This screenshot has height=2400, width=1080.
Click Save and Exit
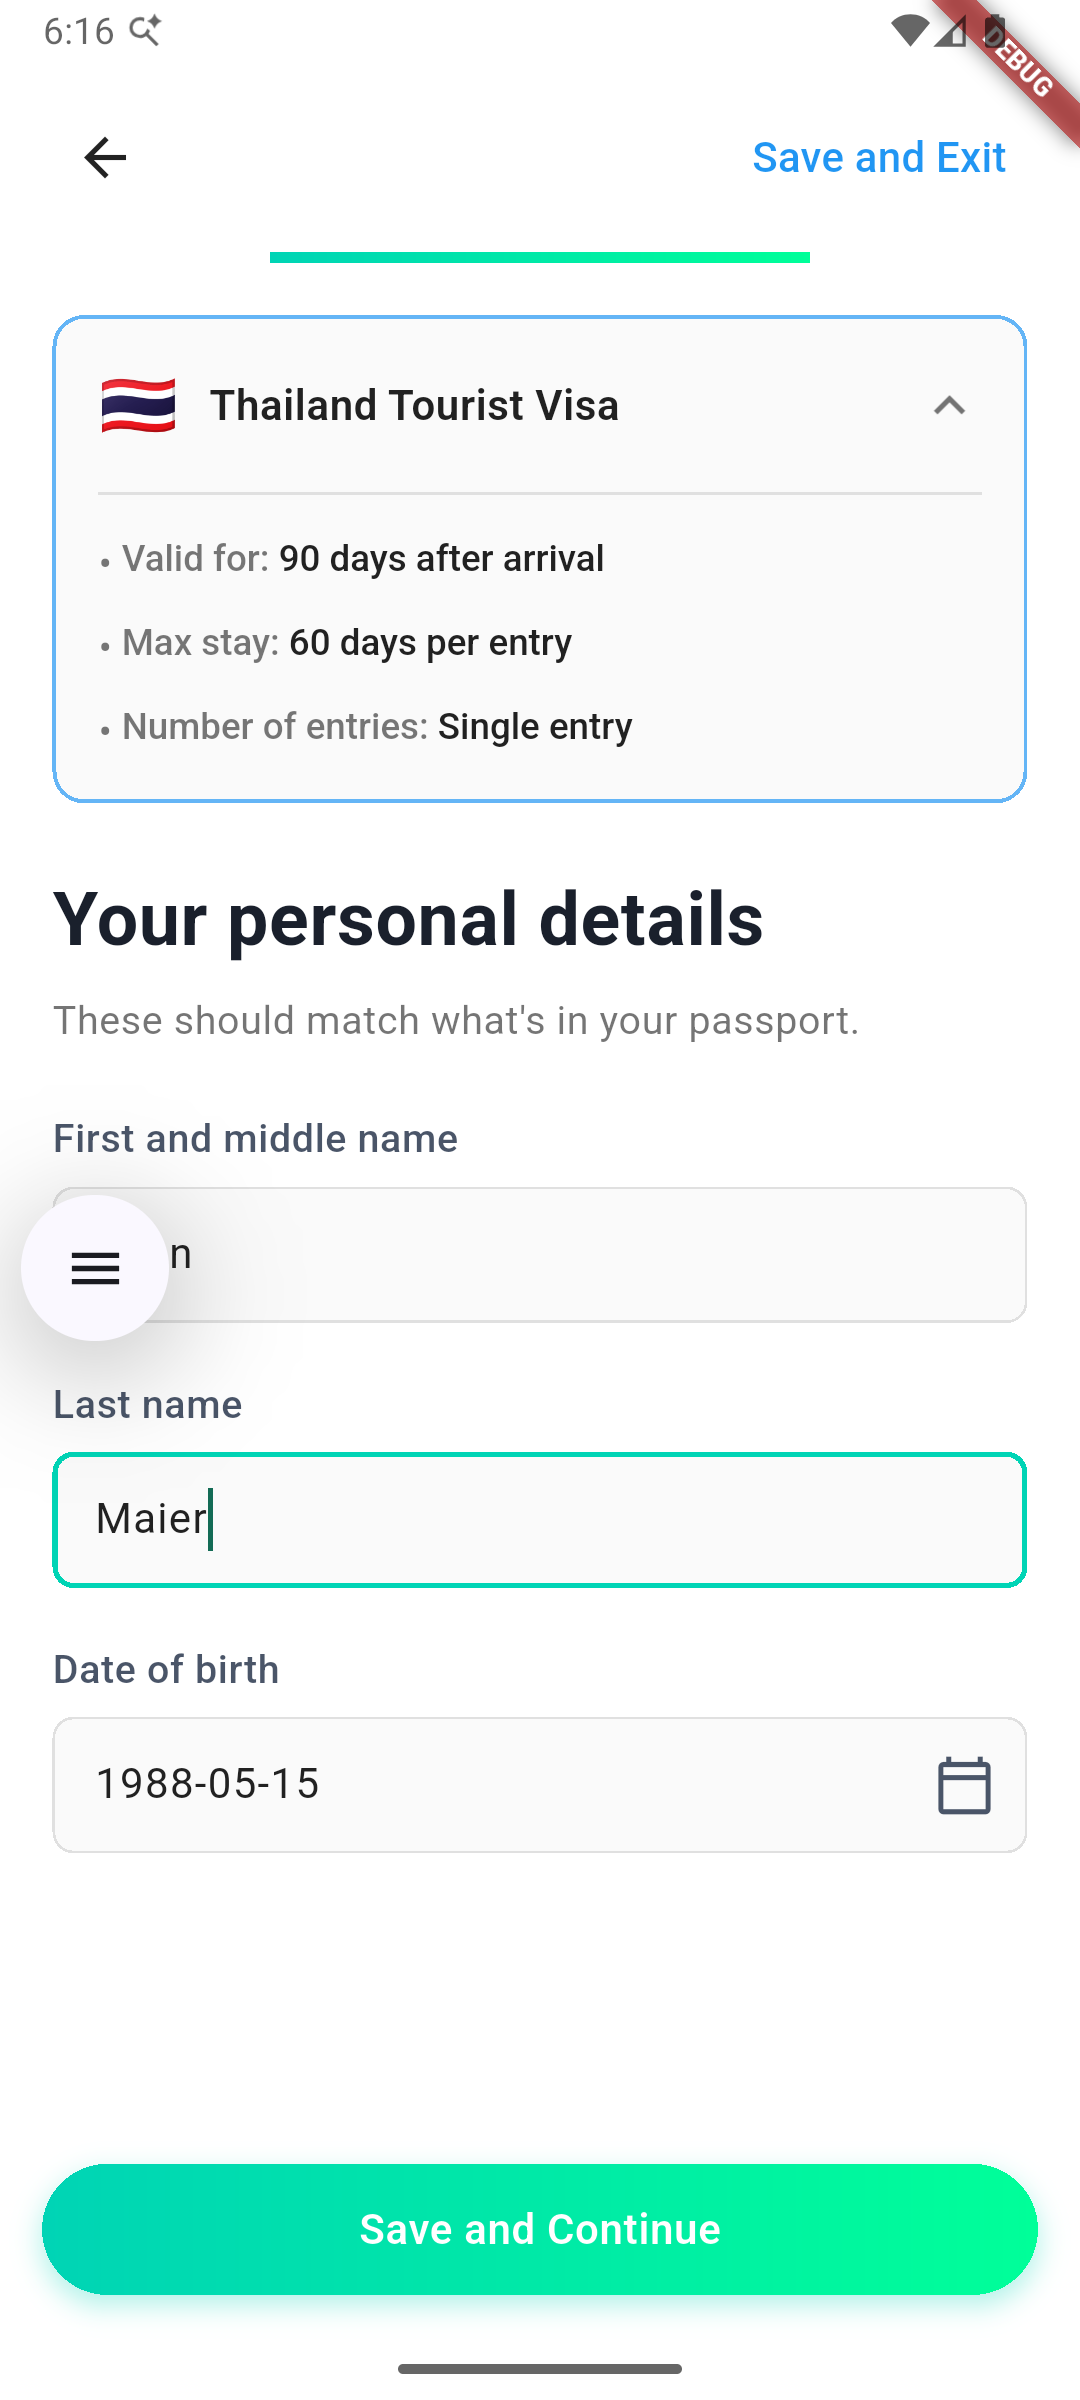click(879, 157)
